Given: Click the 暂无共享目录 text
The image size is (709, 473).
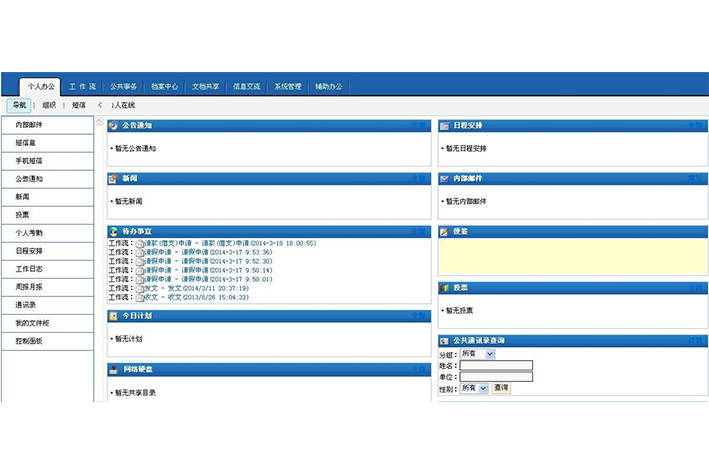Looking at the screenshot, I should click(135, 393).
